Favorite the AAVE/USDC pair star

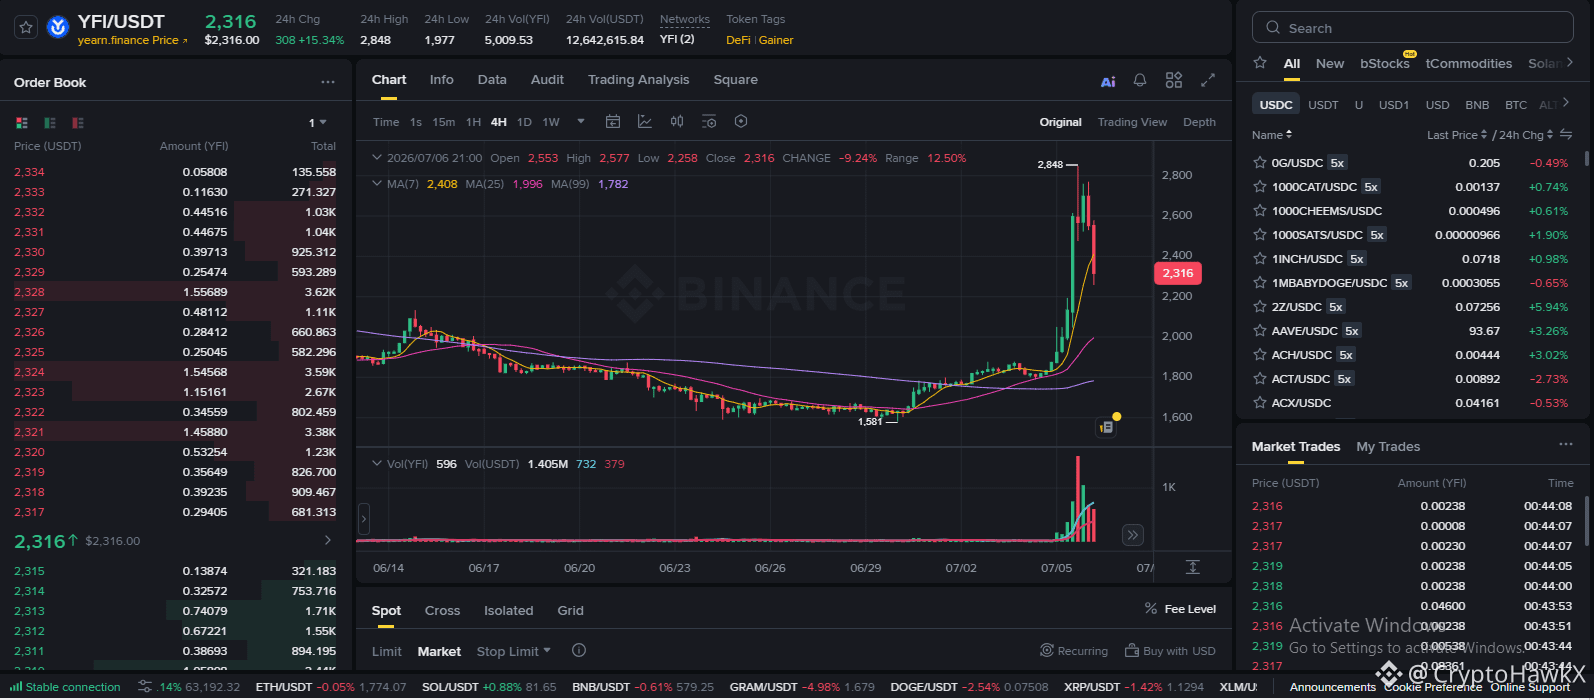[1260, 330]
